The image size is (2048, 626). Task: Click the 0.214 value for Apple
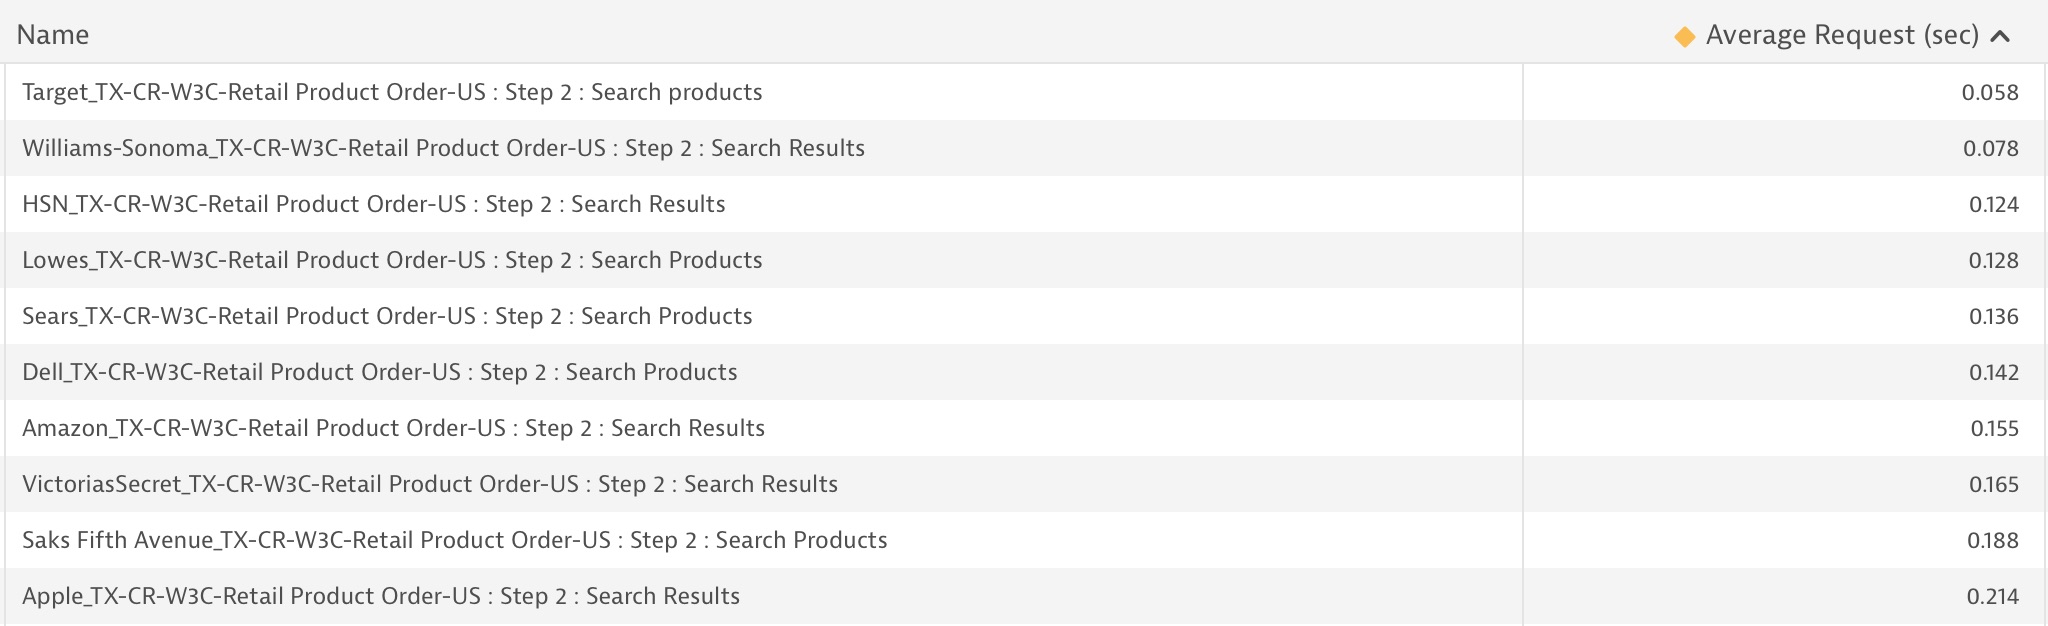pyautogui.click(x=1993, y=596)
